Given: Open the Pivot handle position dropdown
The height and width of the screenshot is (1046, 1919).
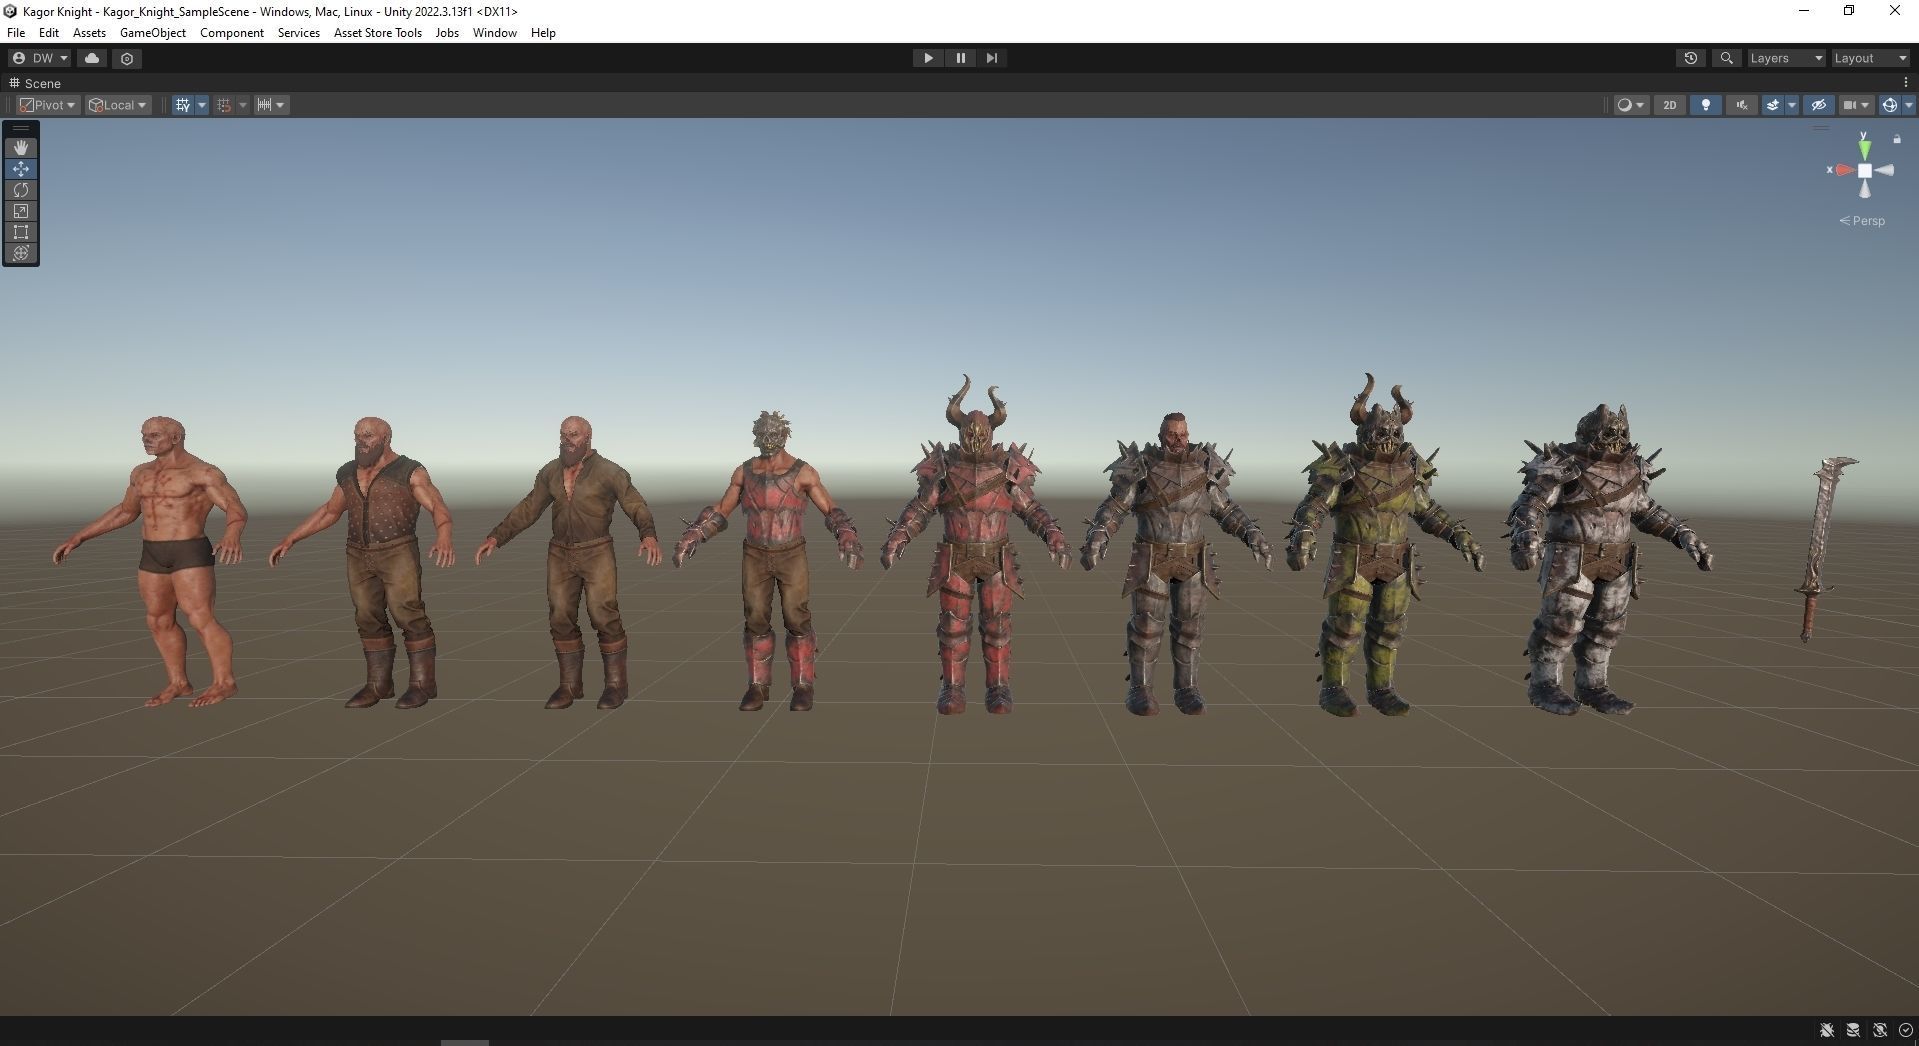Looking at the screenshot, I should (x=48, y=105).
